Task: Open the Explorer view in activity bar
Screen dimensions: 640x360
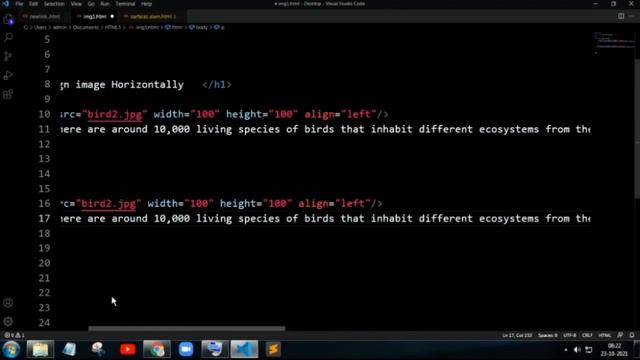Action: click(8, 19)
